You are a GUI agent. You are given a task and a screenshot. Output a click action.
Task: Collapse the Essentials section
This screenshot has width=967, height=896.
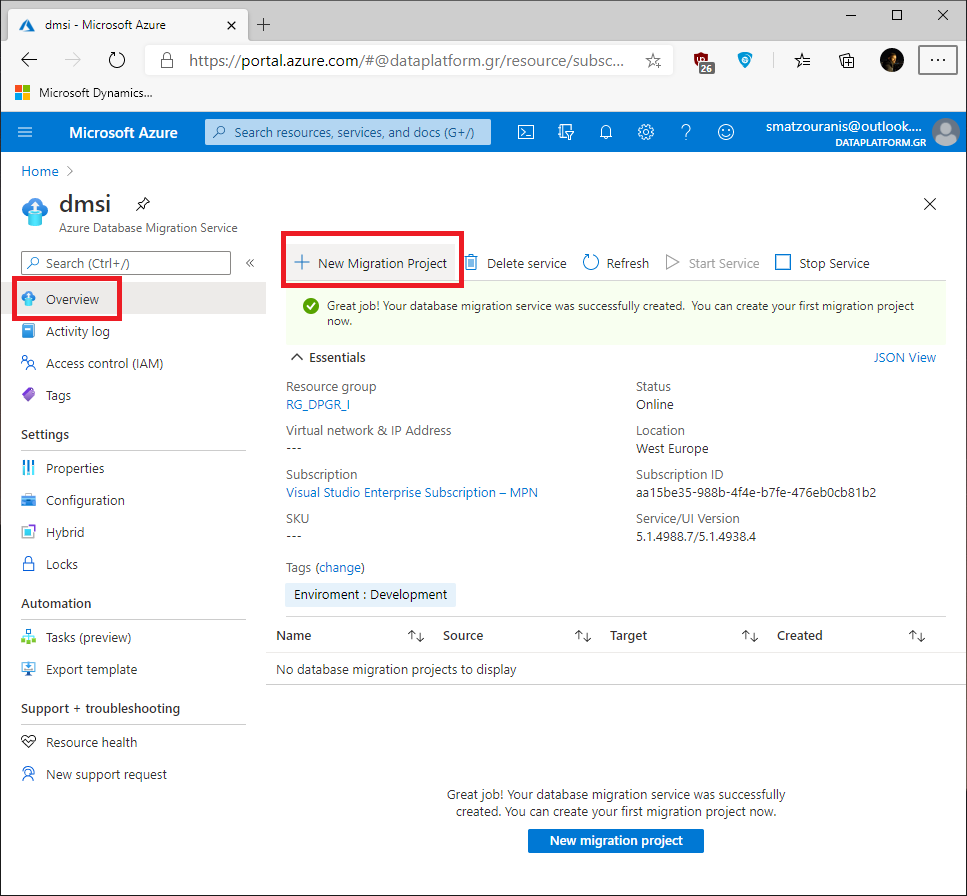(297, 358)
